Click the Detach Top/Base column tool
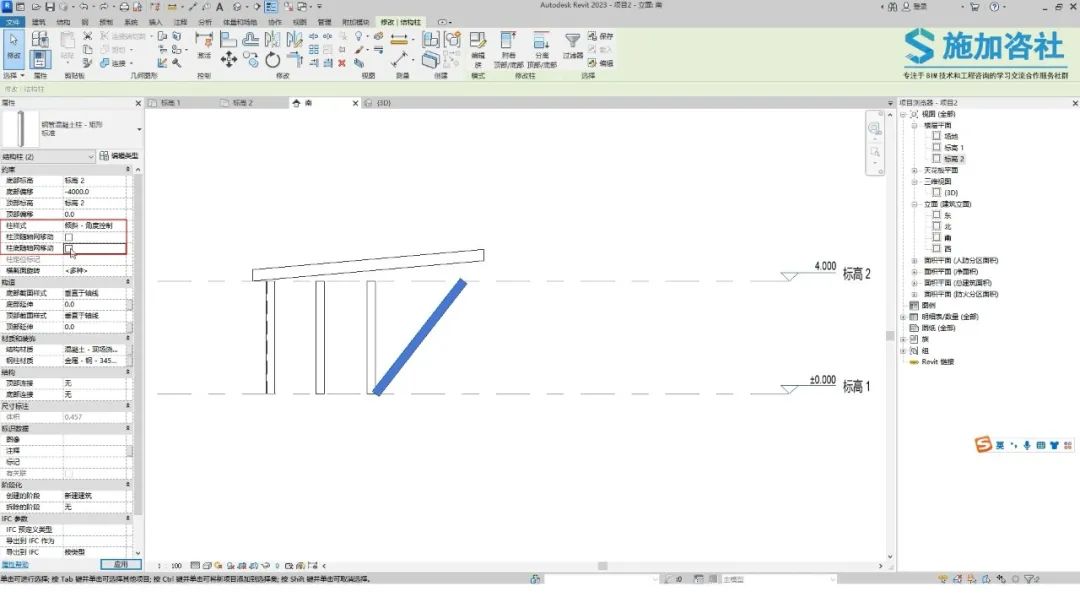Image resolution: width=1080 pixels, height=608 pixels. click(542, 48)
